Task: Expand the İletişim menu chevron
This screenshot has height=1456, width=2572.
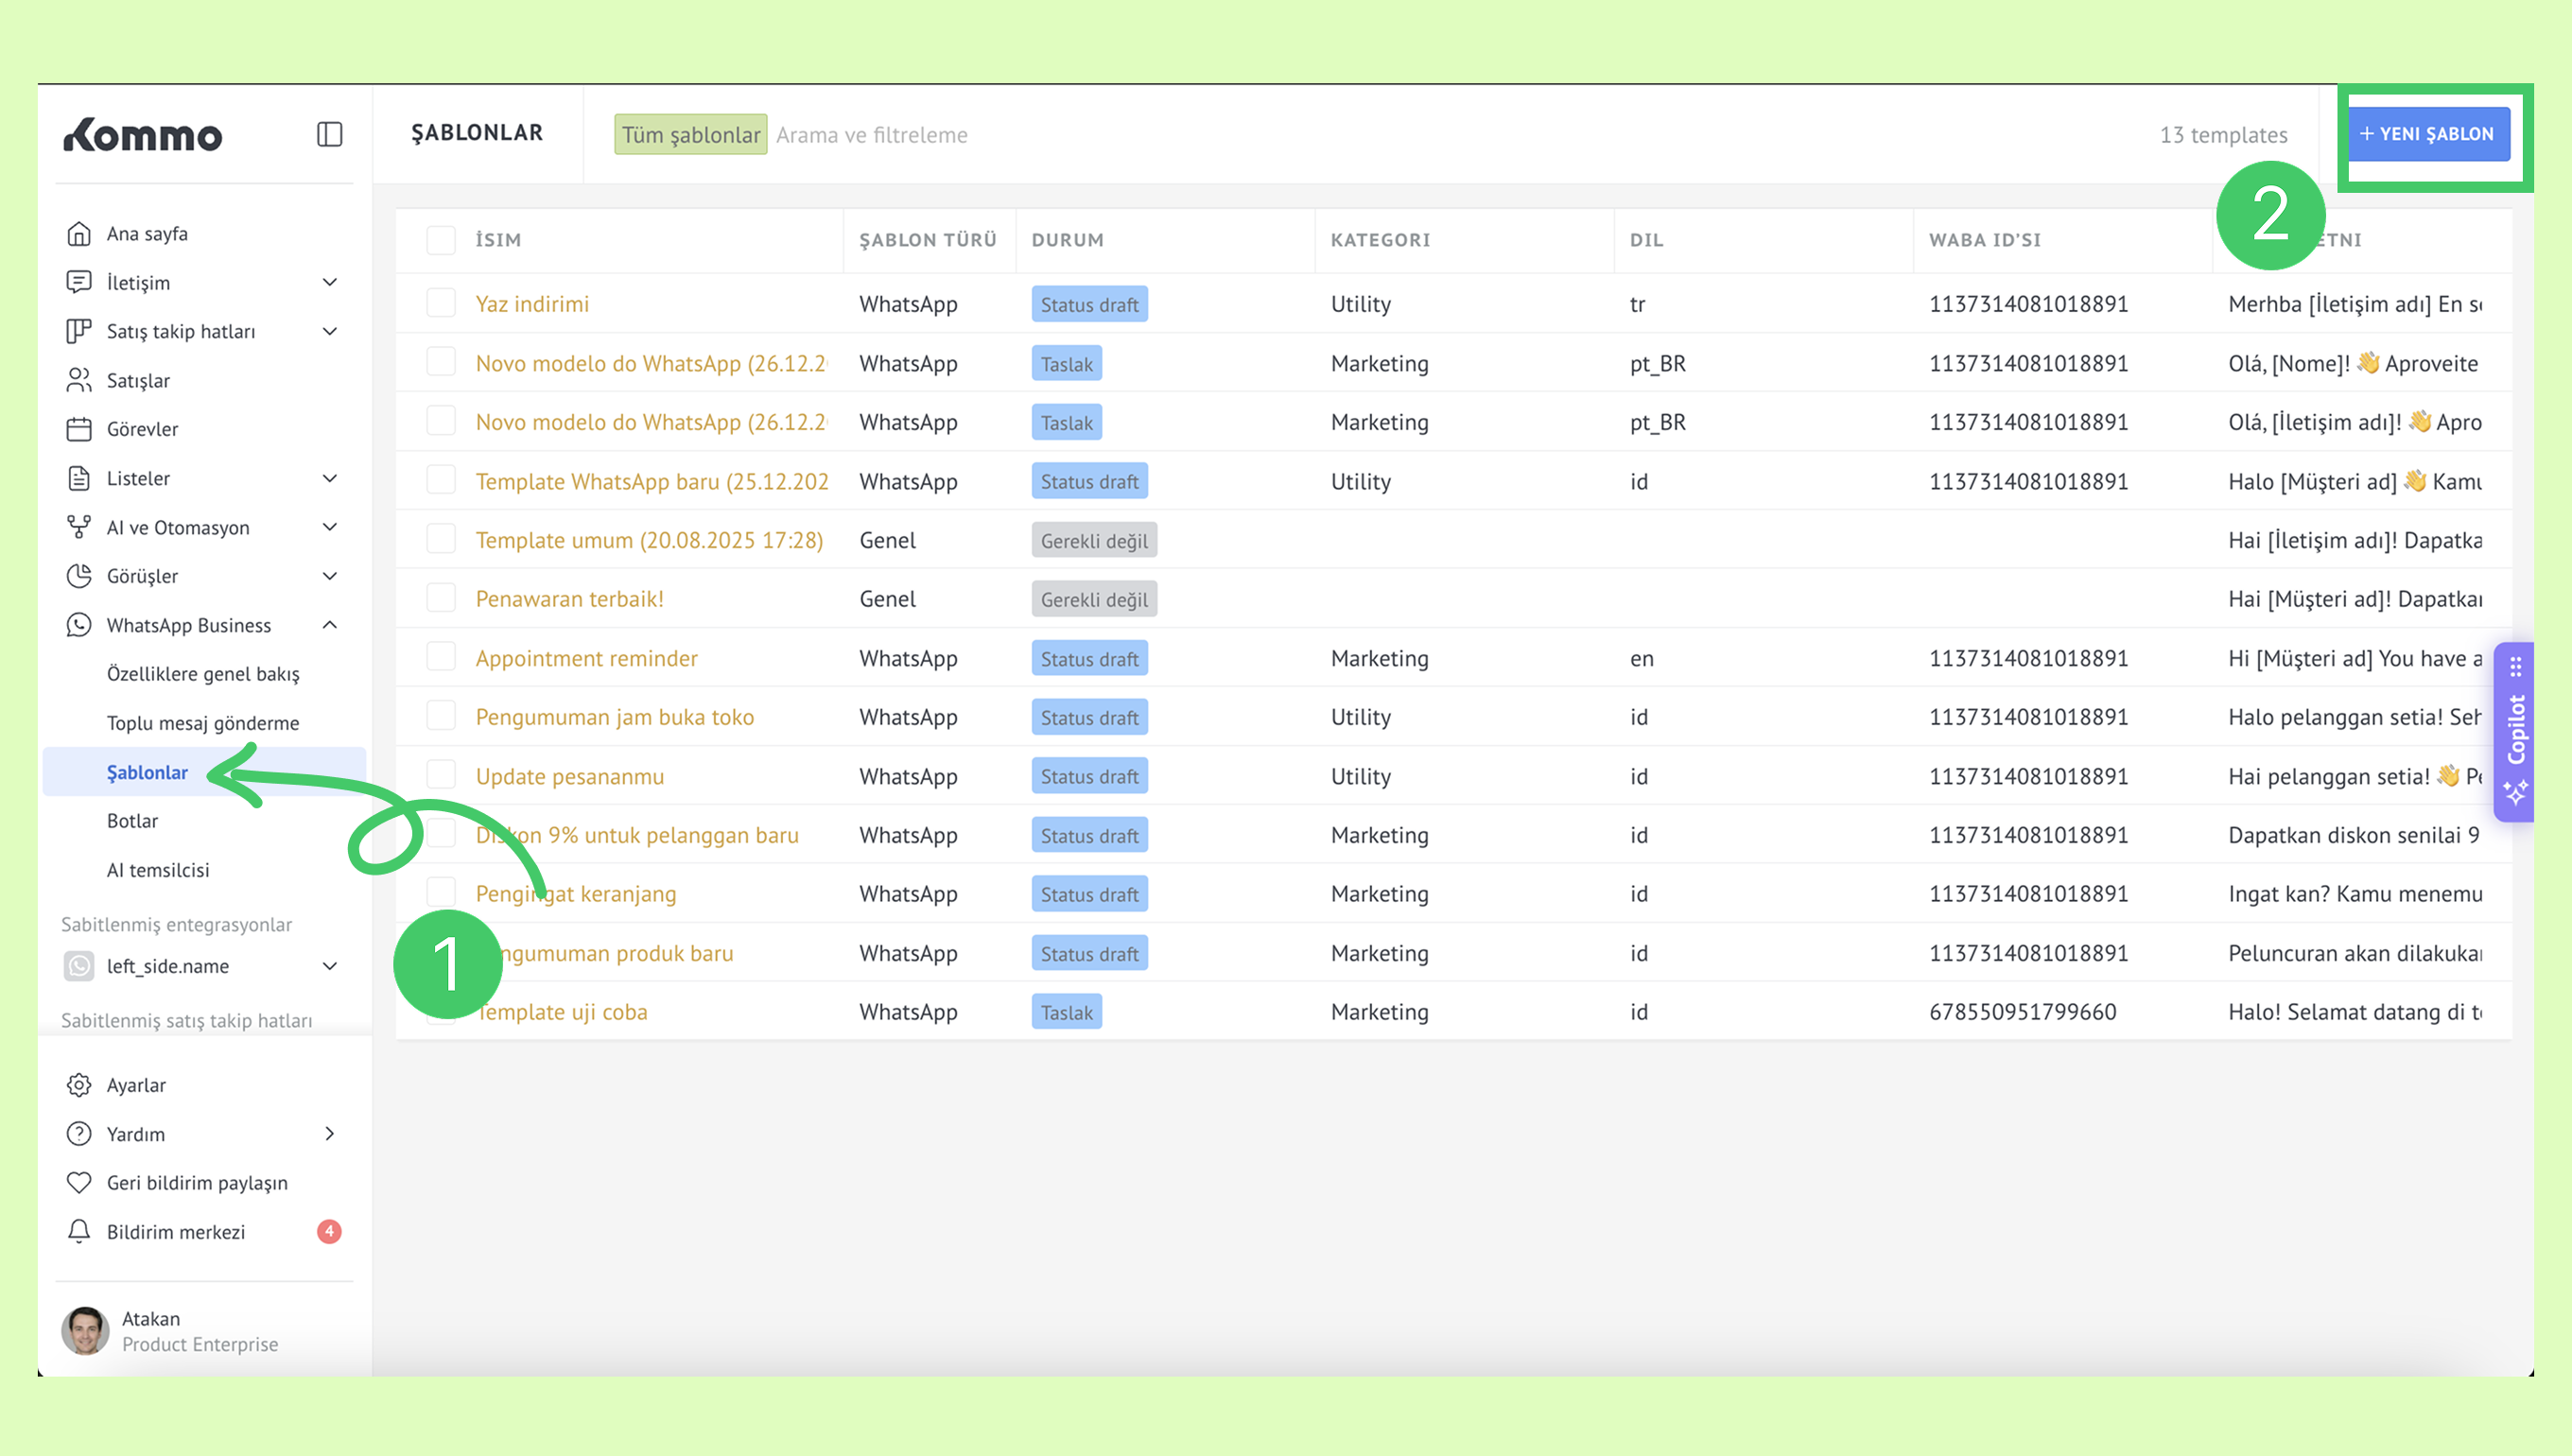Action: pos(329,282)
